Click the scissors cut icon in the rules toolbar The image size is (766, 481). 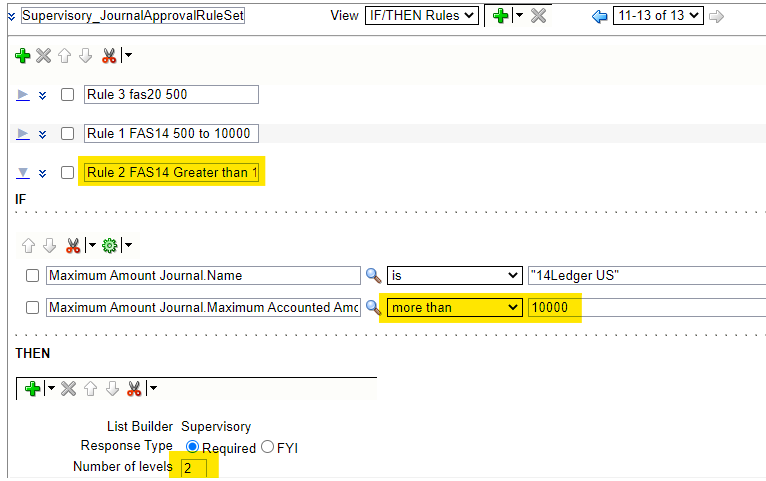point(110,56)
